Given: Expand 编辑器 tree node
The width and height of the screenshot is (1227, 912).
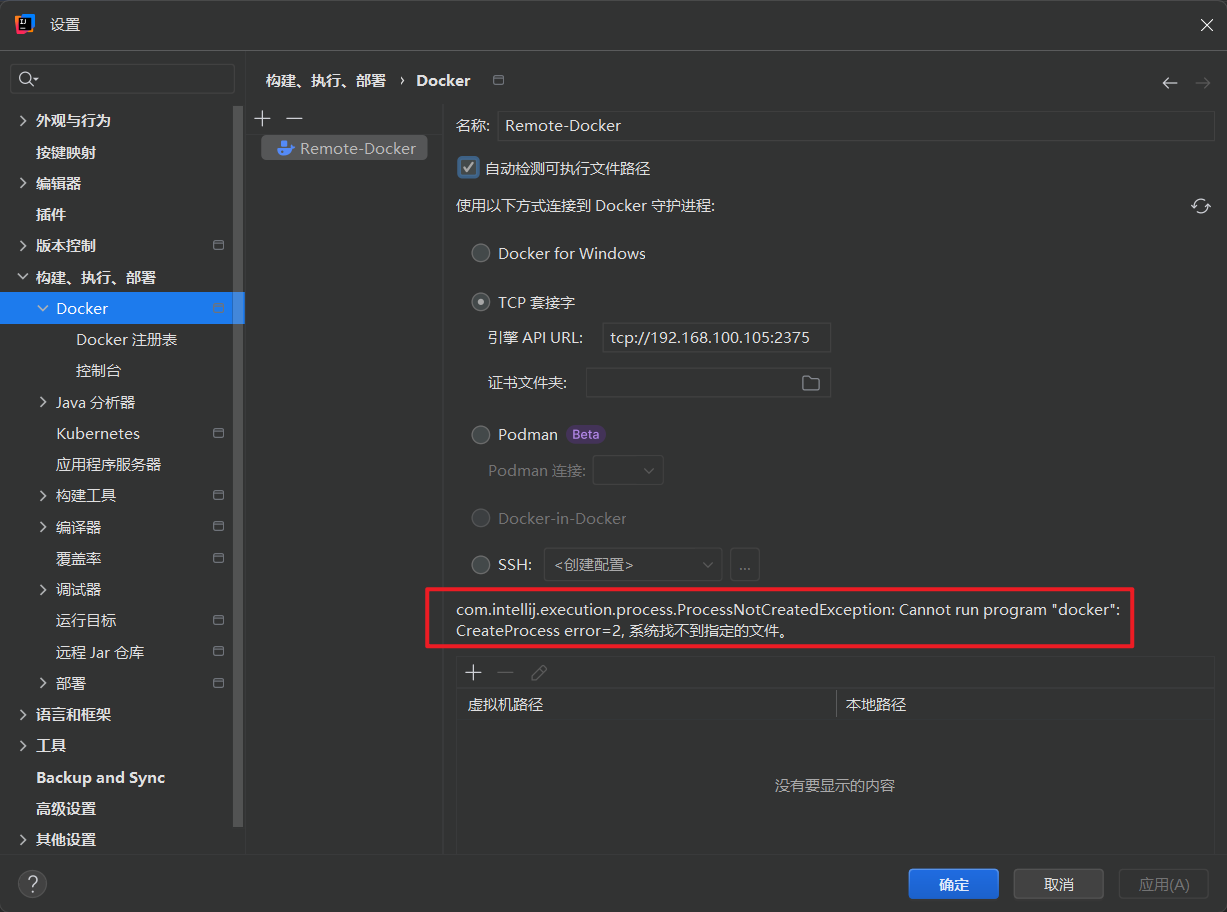Looking at the screenshot, I should click(23, 183).
